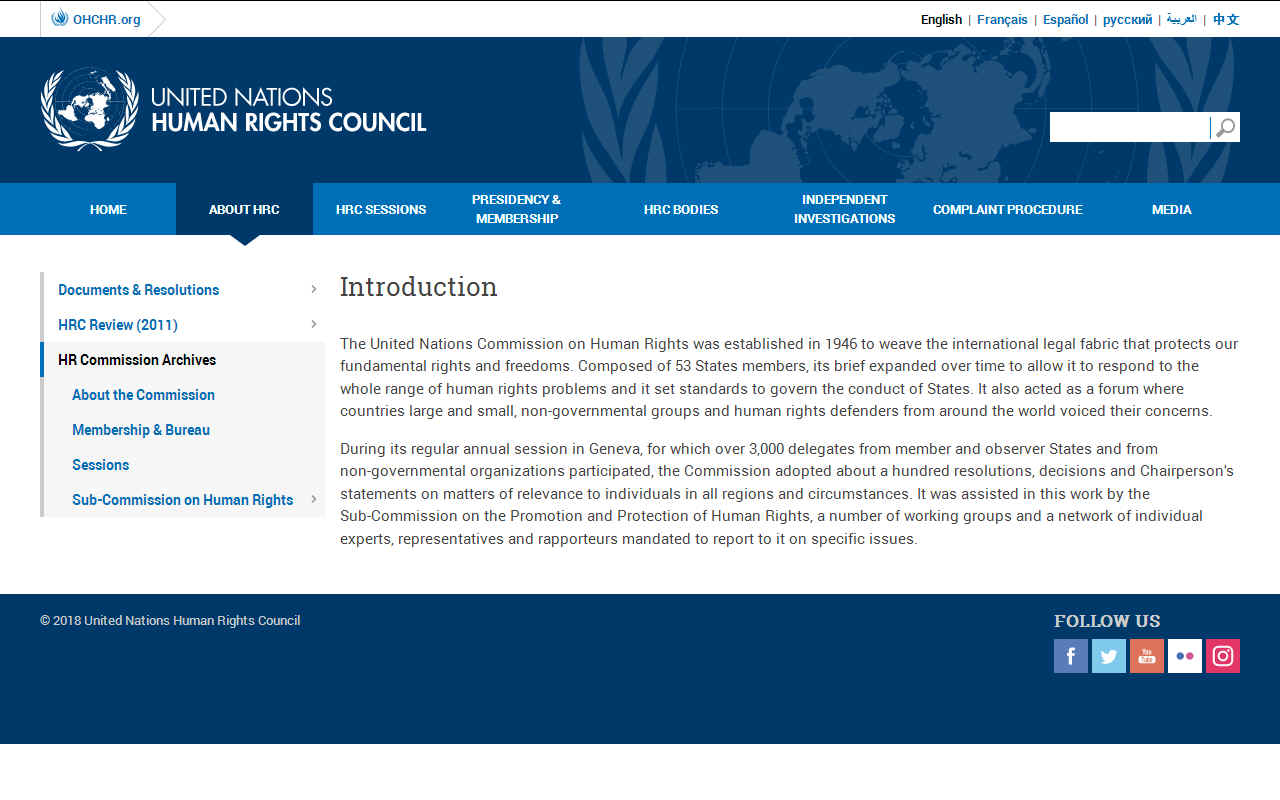
Task: Switch language to русский
Action: click(1127, 19)
